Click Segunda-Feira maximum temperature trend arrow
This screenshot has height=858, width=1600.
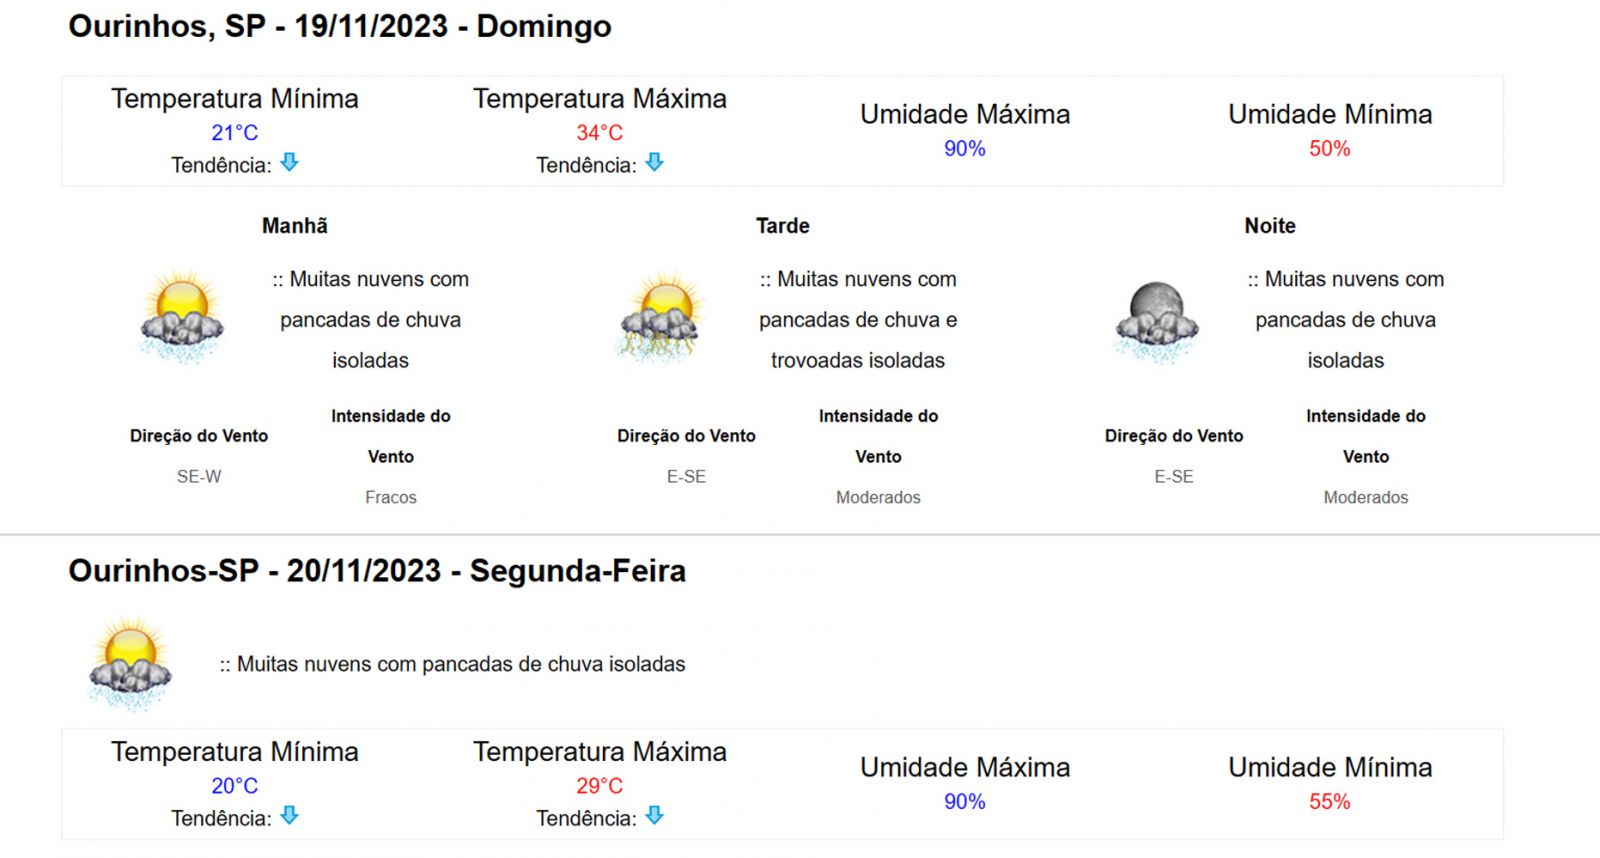(x=654, y=815)
